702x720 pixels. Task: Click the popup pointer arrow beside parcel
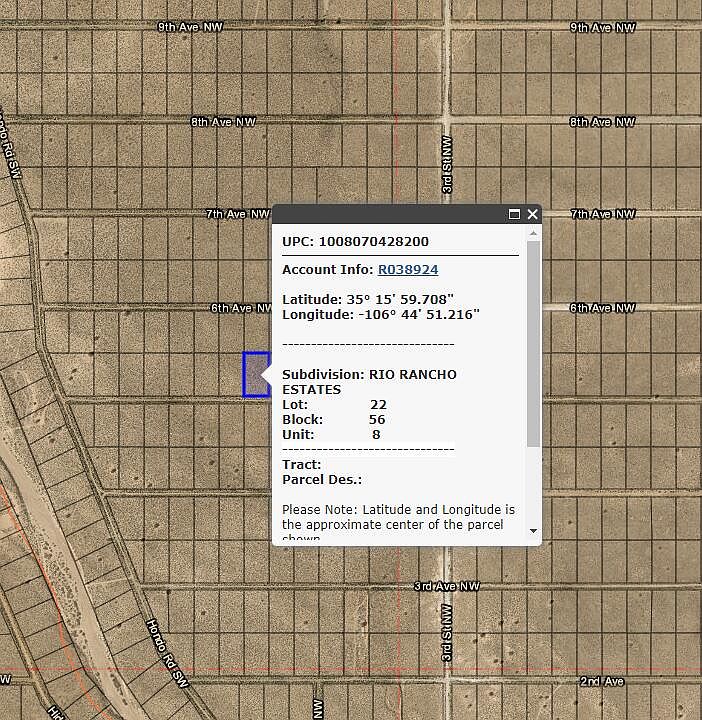point(267,376)
